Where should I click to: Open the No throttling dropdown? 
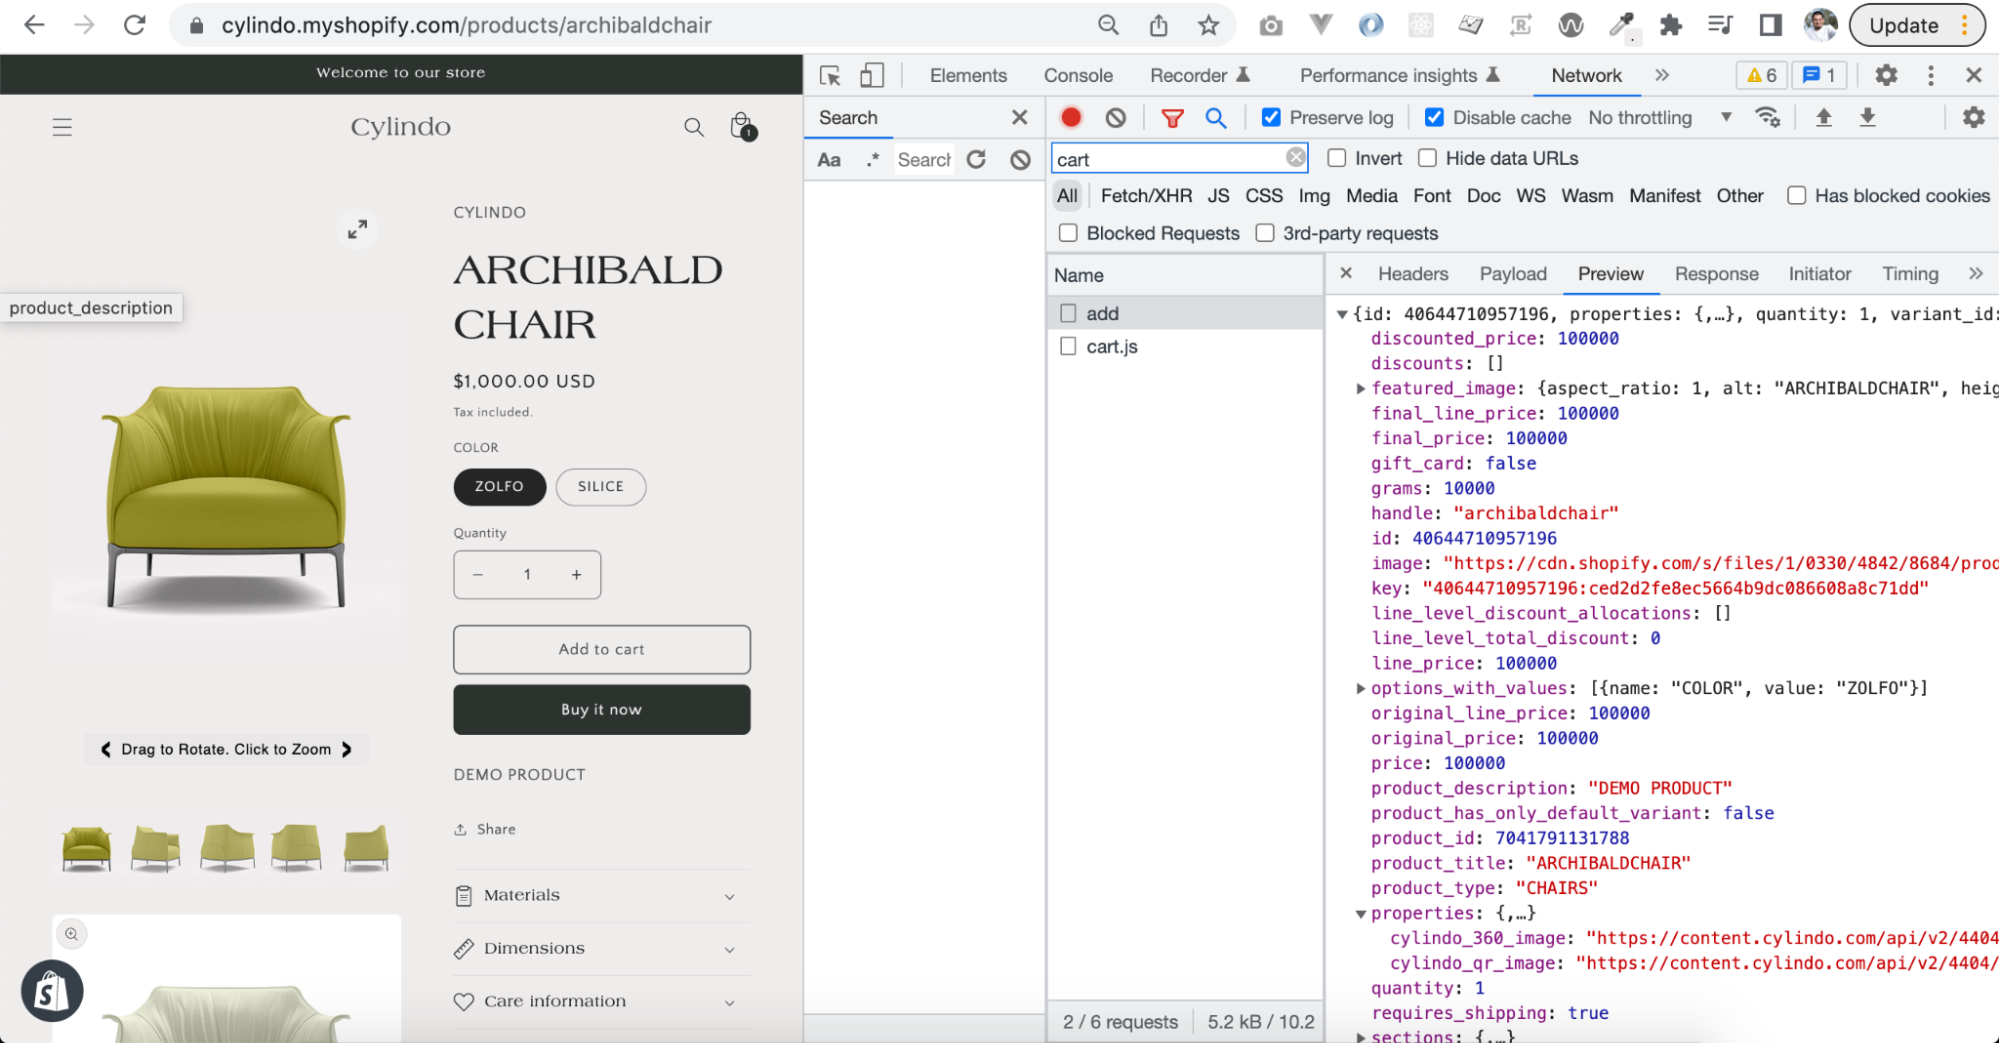pyautogui.click(x=1660, y=117)
